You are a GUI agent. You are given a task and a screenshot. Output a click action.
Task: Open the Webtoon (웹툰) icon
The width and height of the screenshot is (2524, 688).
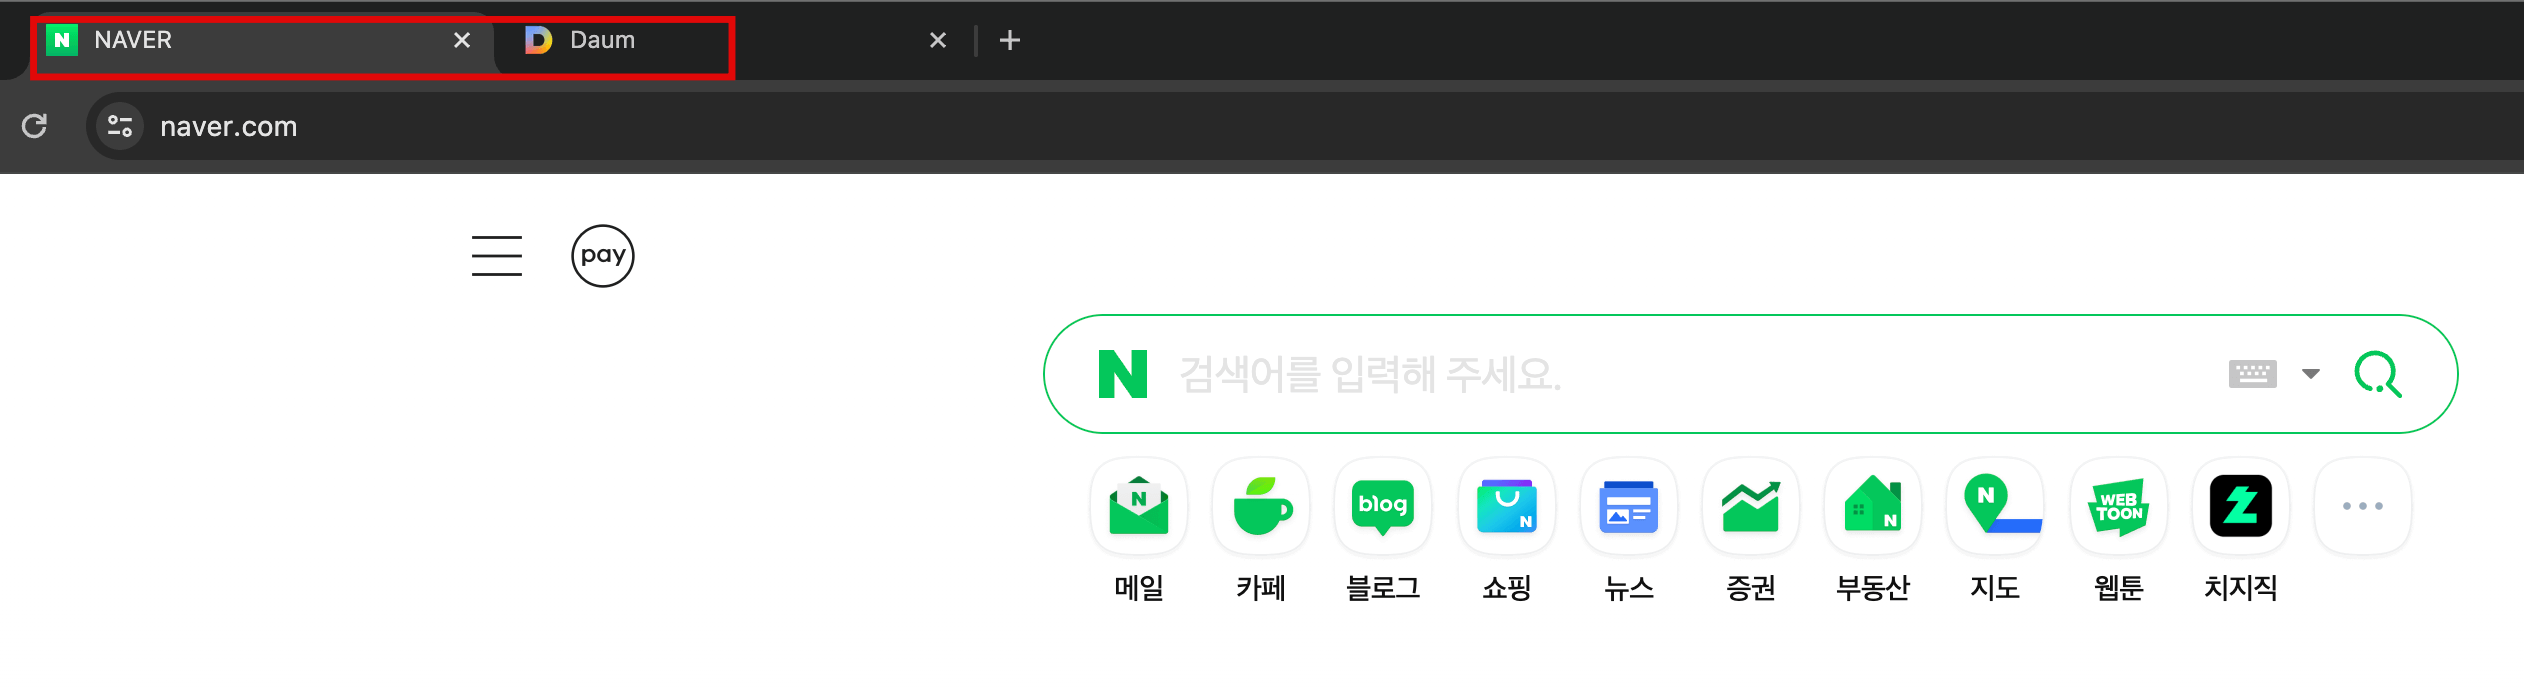click(x=2118, y=506)
